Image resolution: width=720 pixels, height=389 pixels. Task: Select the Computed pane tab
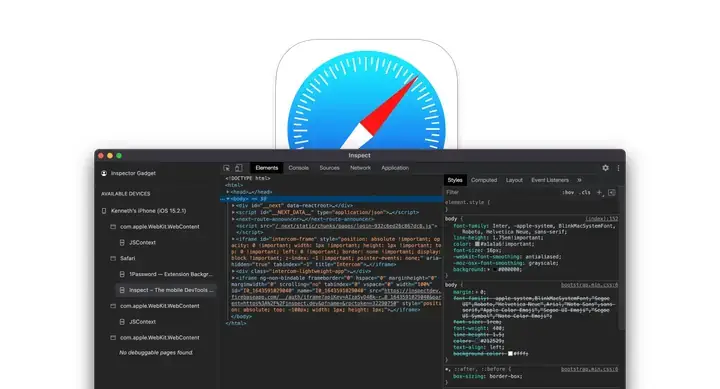[x=484, y=180]
